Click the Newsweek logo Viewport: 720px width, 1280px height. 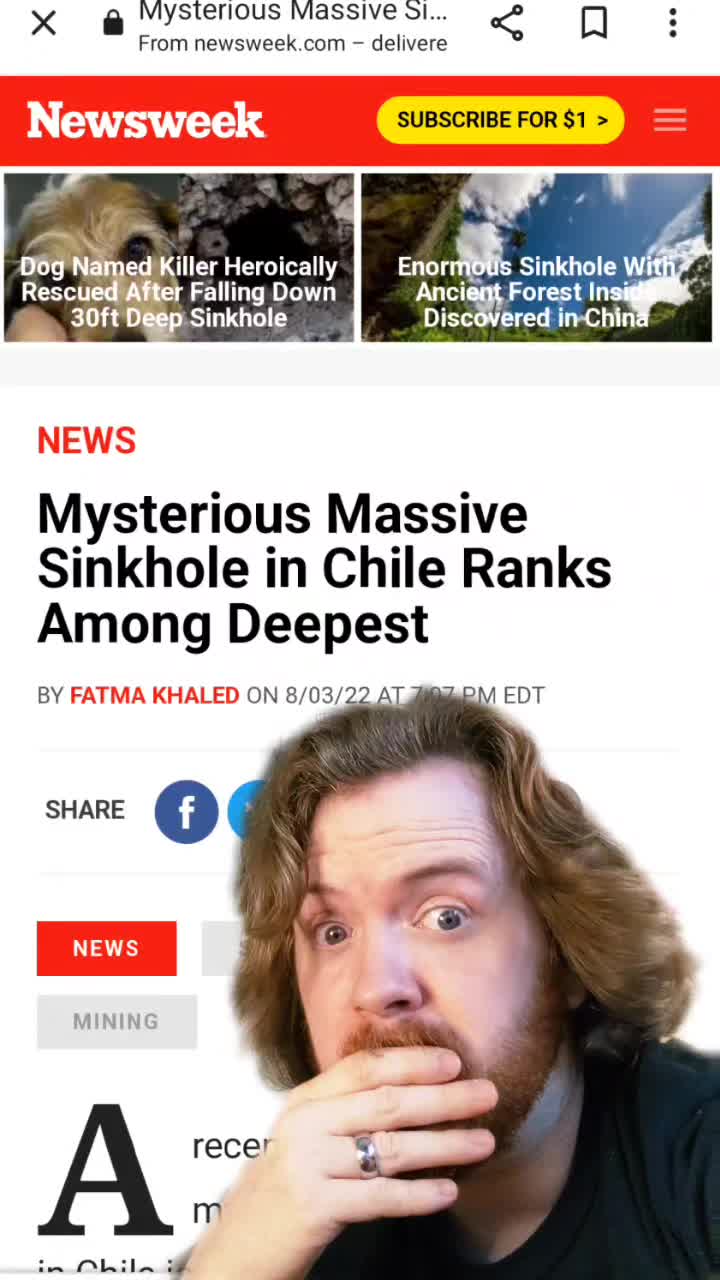pyautogui.click(x=146, y=121)
